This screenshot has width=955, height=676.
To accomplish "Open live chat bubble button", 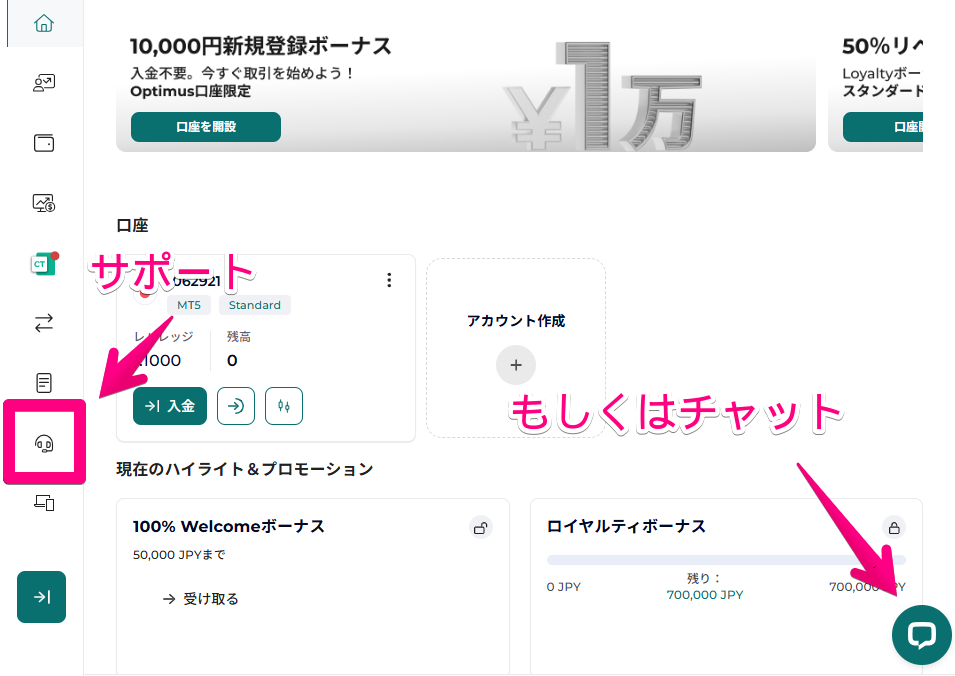I will tap(921, 635).
